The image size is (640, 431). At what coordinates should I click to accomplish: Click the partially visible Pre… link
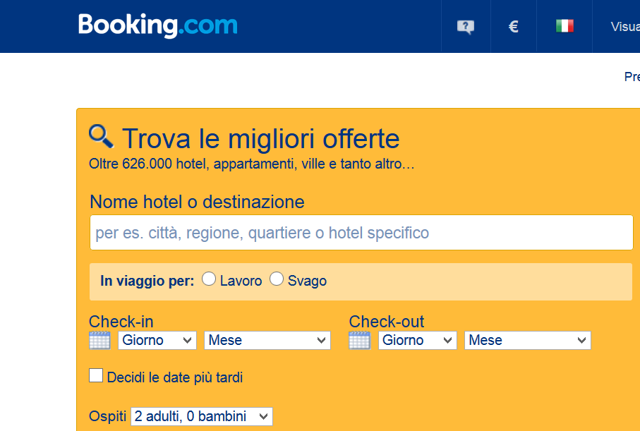(632, 77)
